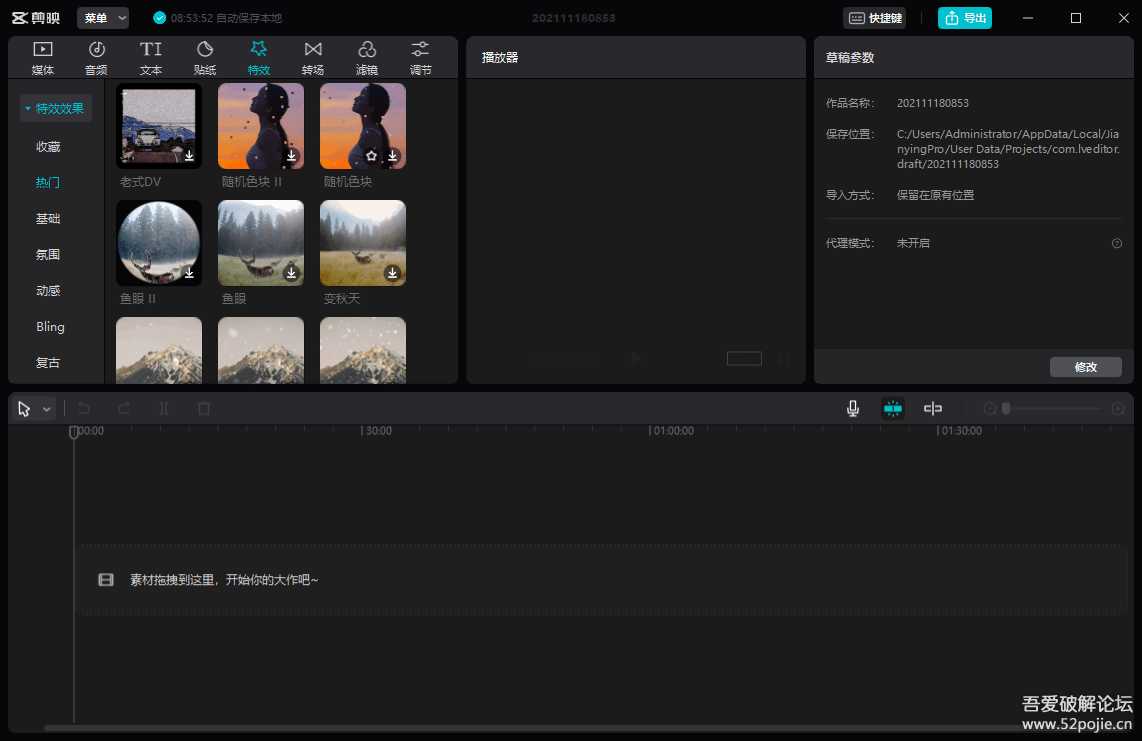Select the 转场 (Transitions) panel
This screenshot has width=1142, height=741.
pos(312,56)
